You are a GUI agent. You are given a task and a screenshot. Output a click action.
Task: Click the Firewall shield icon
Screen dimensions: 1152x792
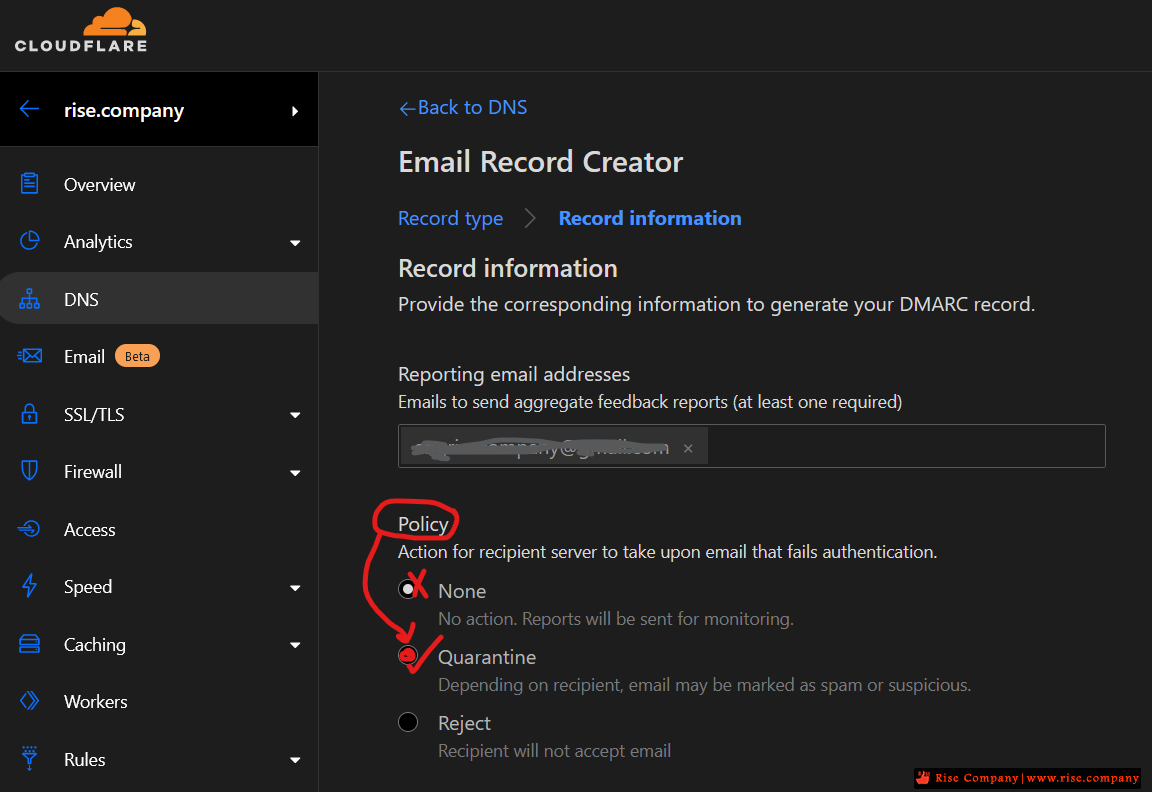coord(30,471)
